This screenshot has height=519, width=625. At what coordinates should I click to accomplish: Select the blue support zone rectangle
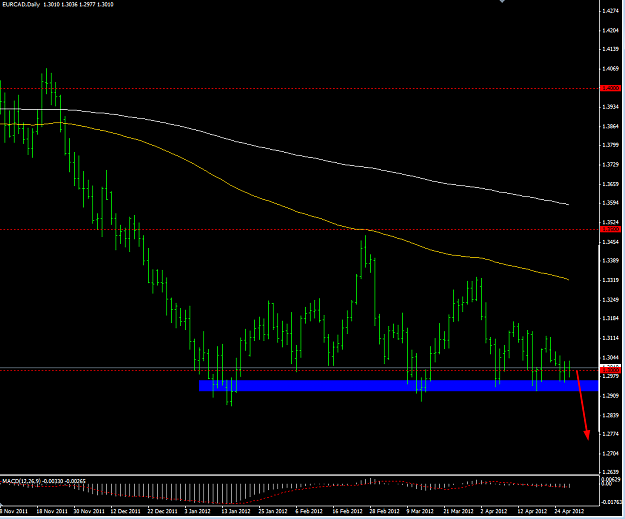[399, 385]
